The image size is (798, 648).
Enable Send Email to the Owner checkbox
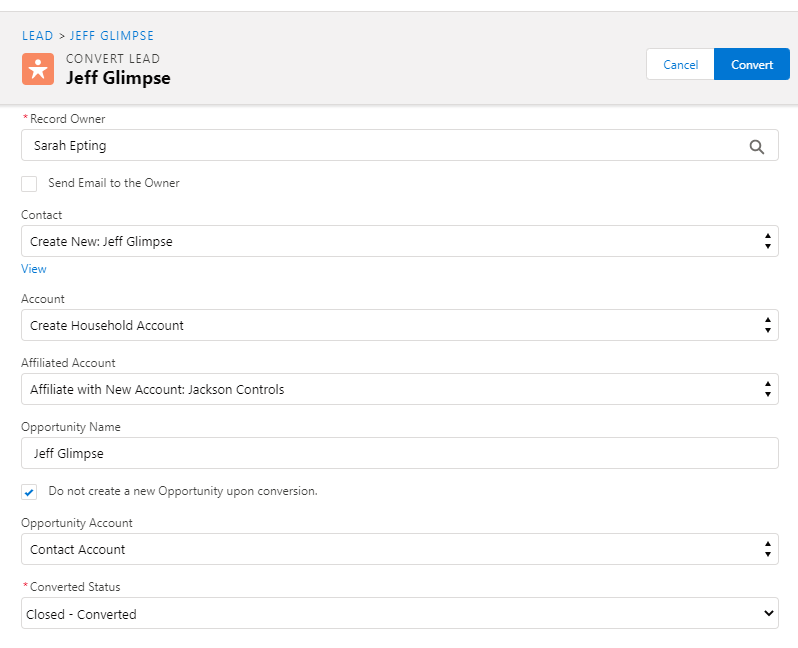coord(29,184)
